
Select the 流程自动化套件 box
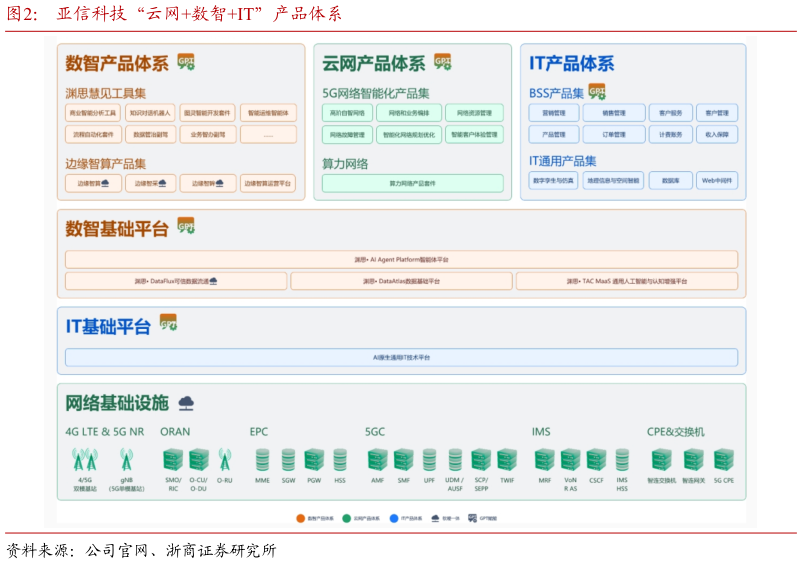(93, 134)
